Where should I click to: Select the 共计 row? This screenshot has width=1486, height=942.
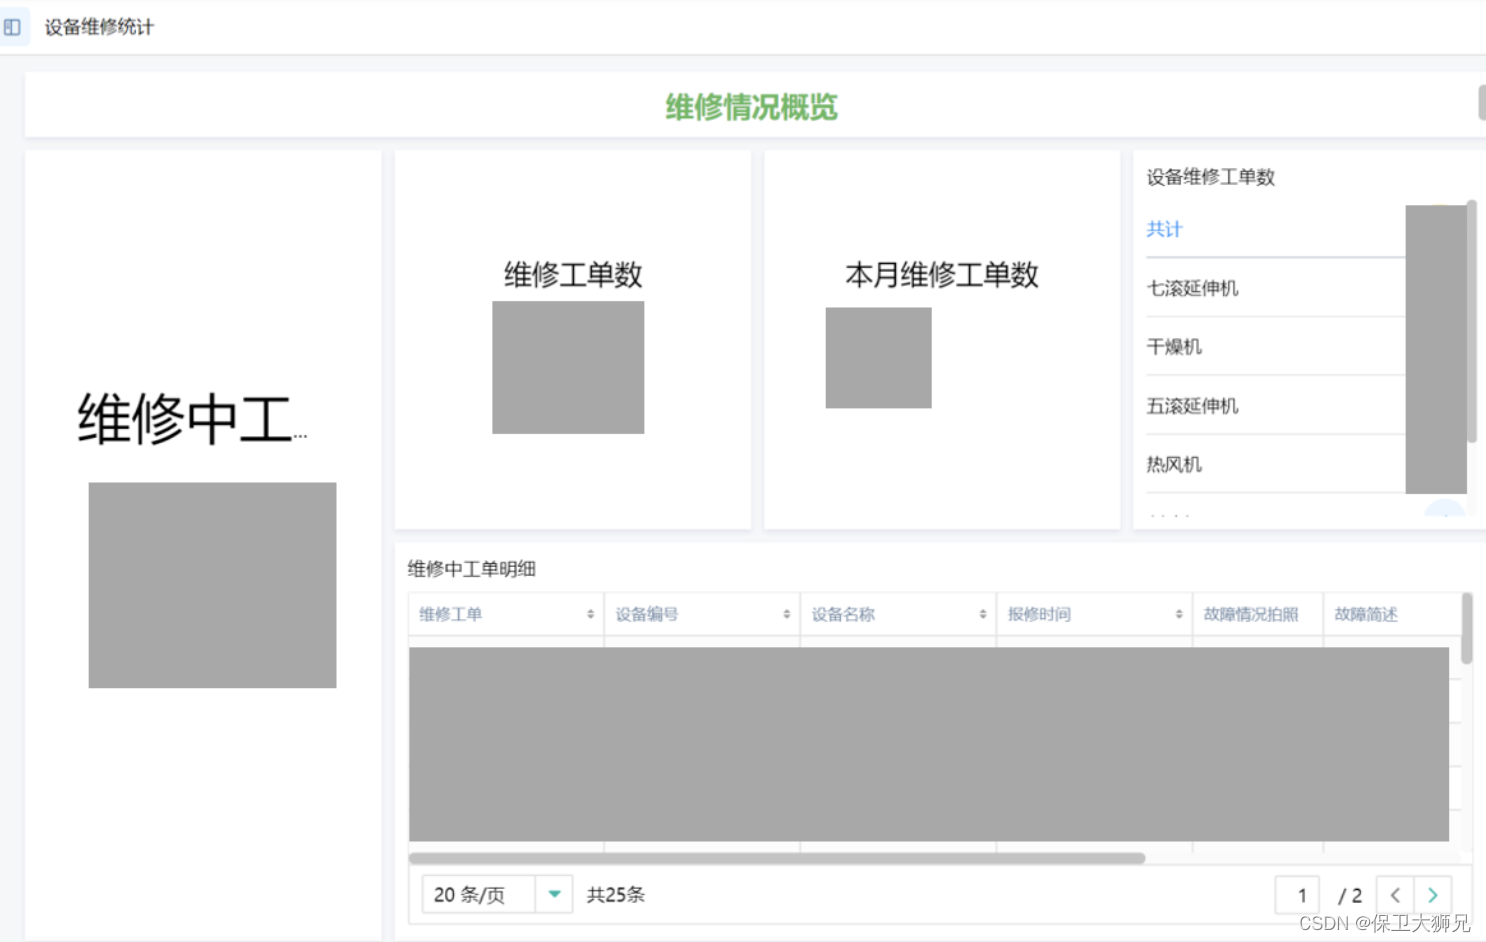click(x=1276, y=229)
